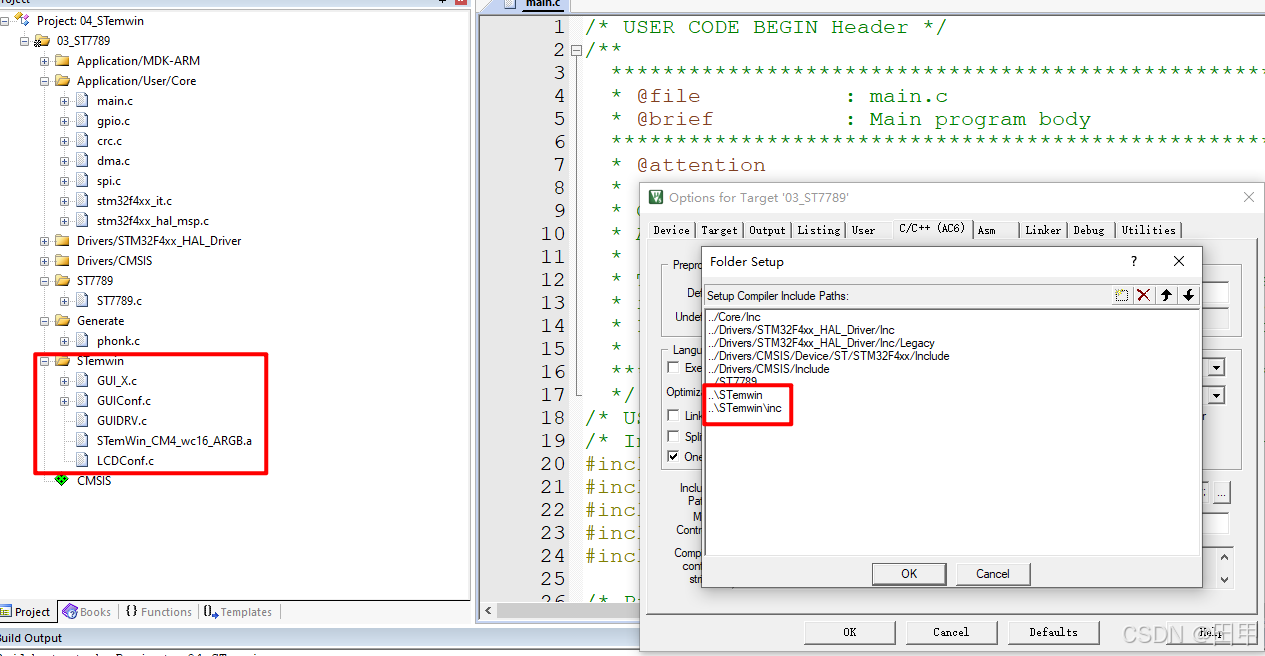Select the ..\STemwin\inc include path

coord(744,408)
